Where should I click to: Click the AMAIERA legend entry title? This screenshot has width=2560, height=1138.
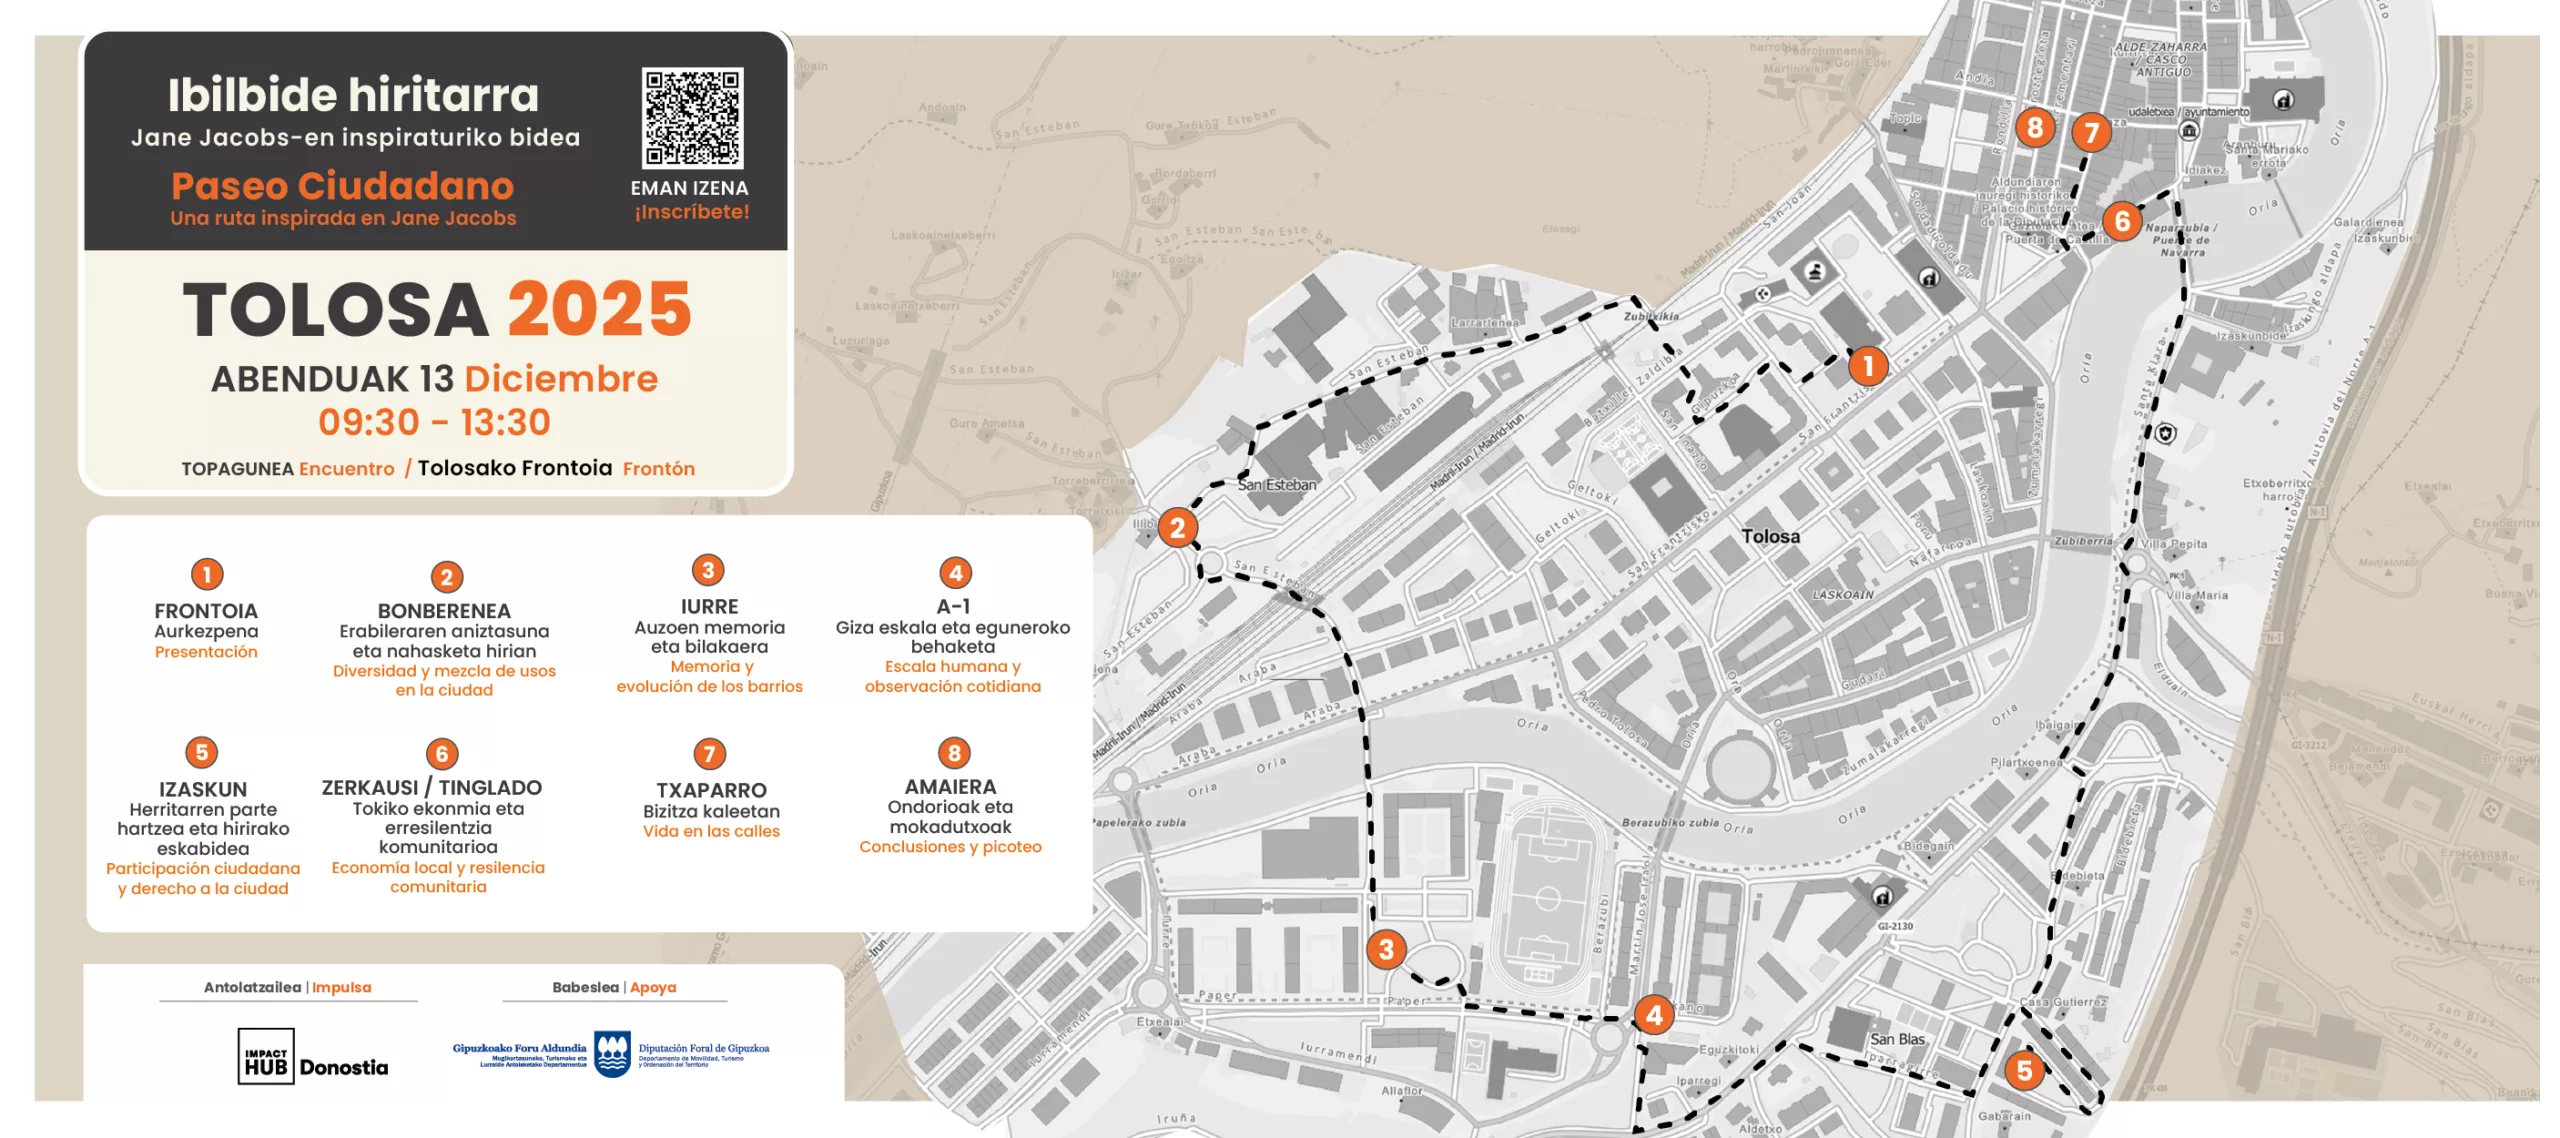[x=949, y=787]
